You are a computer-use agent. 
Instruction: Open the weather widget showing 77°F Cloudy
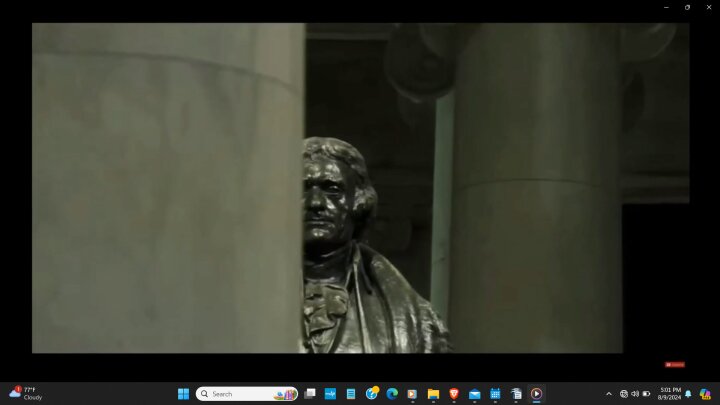pyautogui.click(x=26, y=394)
